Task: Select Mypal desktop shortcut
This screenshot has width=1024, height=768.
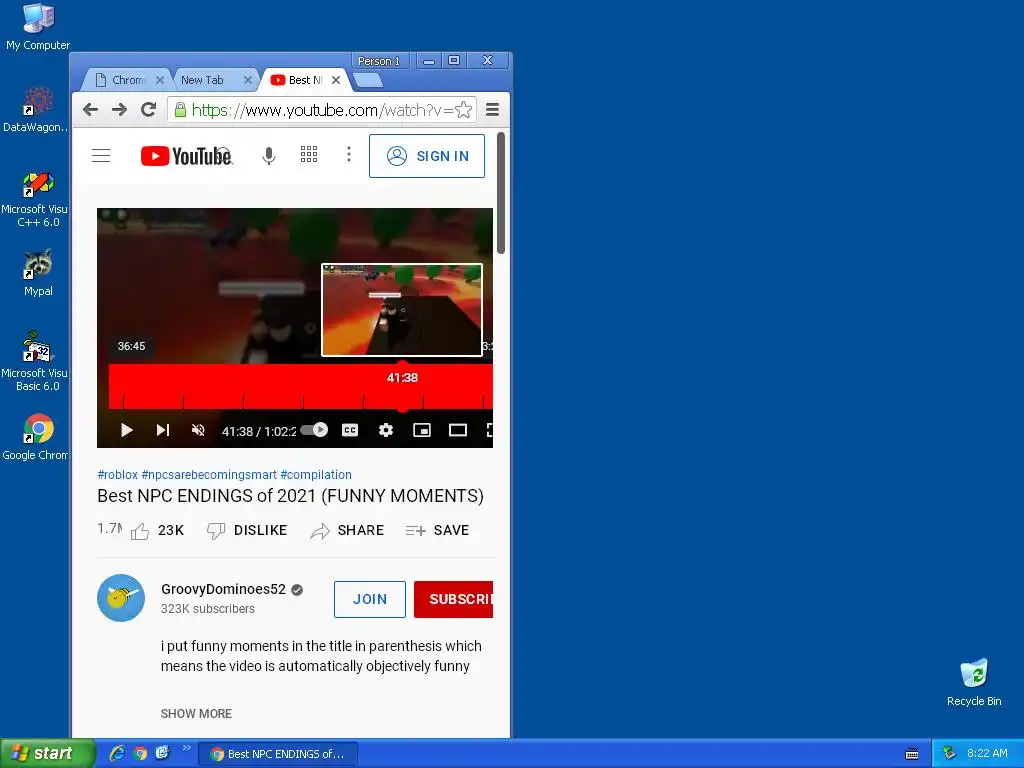Action: tap(38, 273)
